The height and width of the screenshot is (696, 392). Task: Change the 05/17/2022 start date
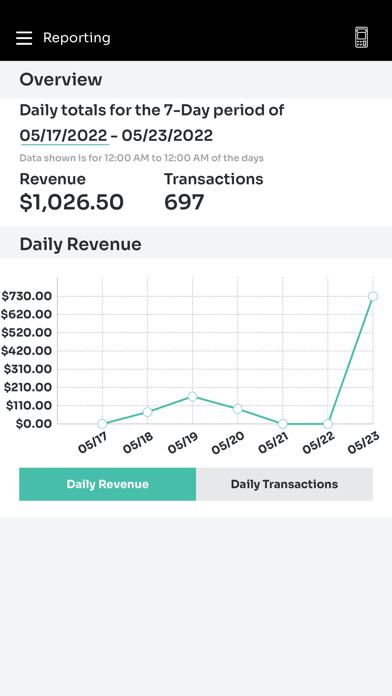tap(63, 135)
